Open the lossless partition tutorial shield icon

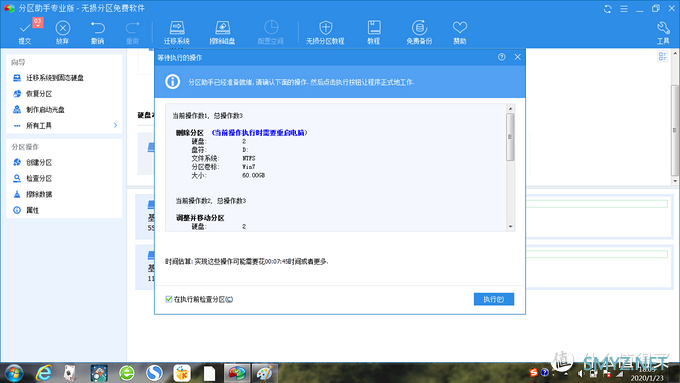click(x=325, y=28)
